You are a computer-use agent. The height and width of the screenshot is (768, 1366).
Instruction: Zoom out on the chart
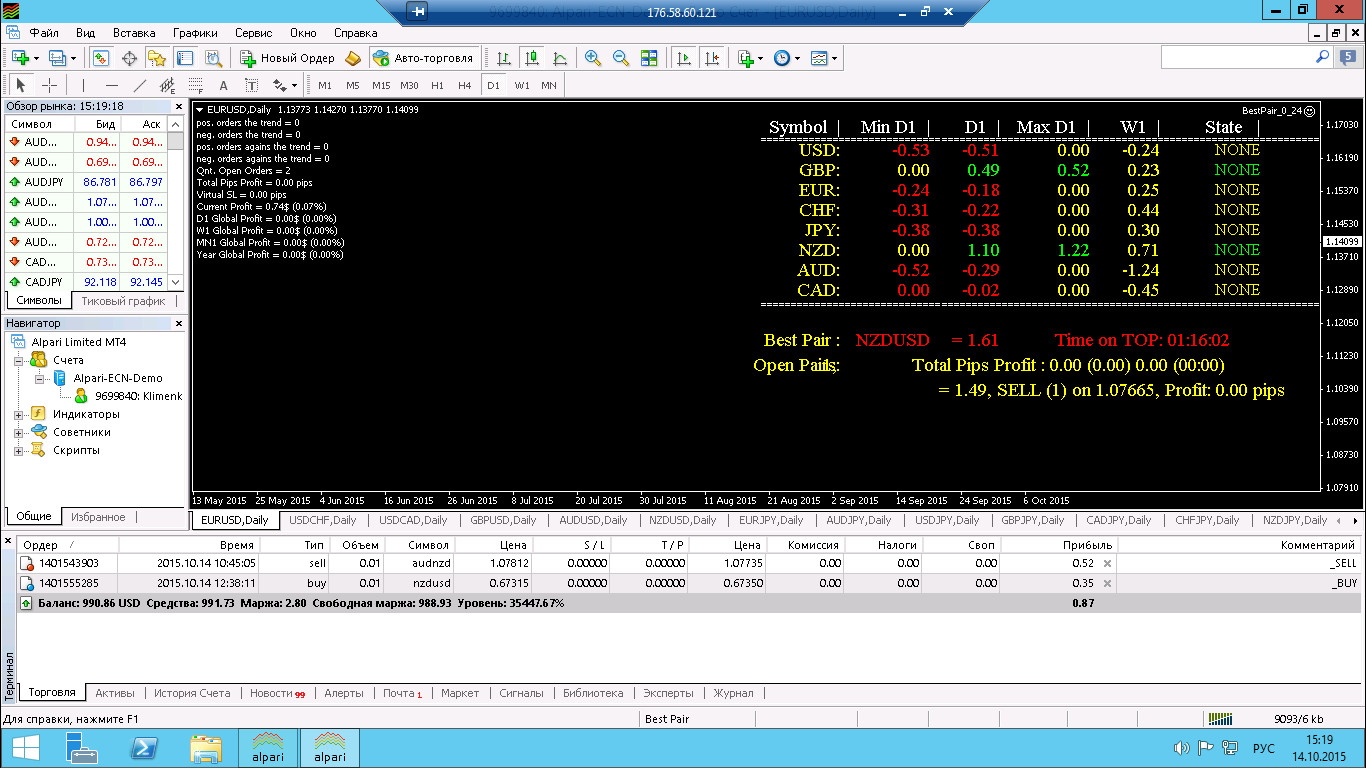point(621,59)
